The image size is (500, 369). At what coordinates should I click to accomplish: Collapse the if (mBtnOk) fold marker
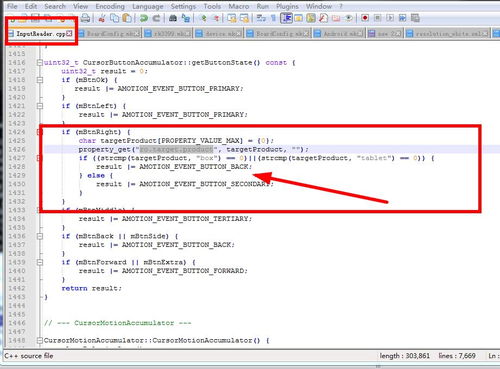coord(40,80)
